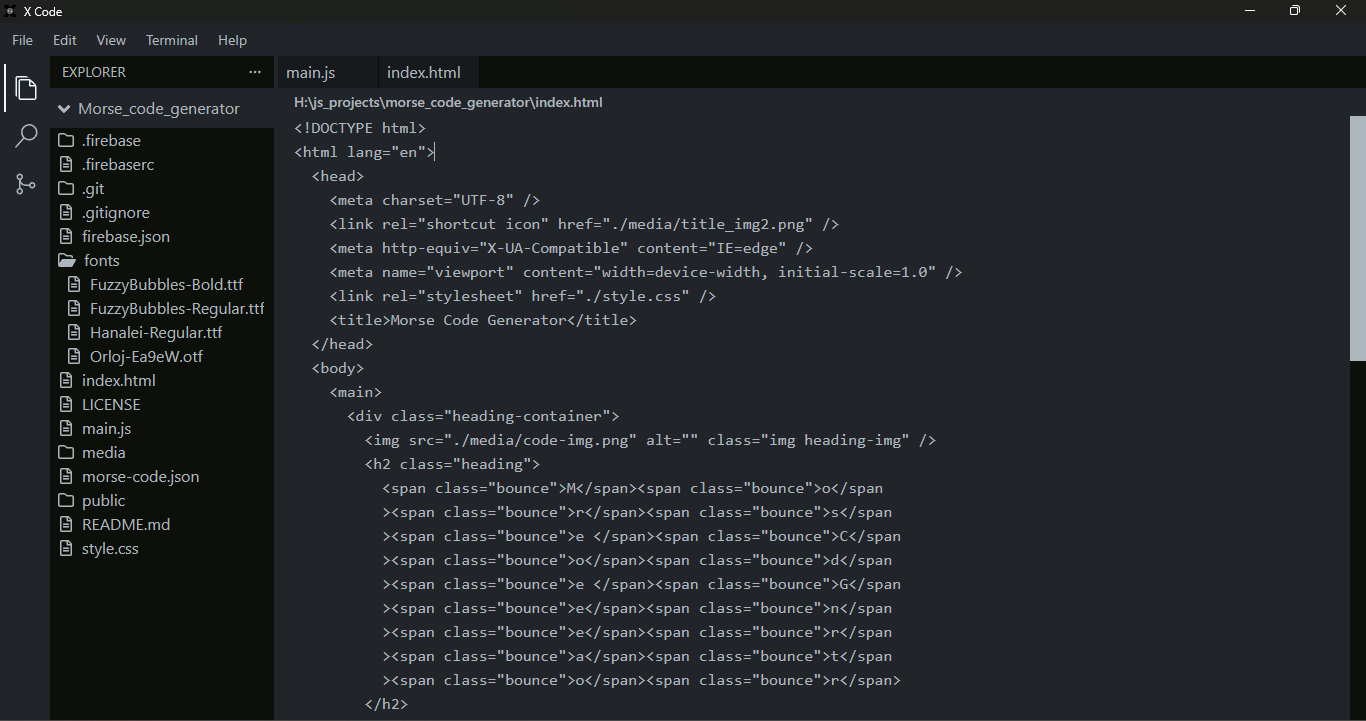Open the File menu
This screenshot has width=1366, height=721.
[x=22, y=40]
